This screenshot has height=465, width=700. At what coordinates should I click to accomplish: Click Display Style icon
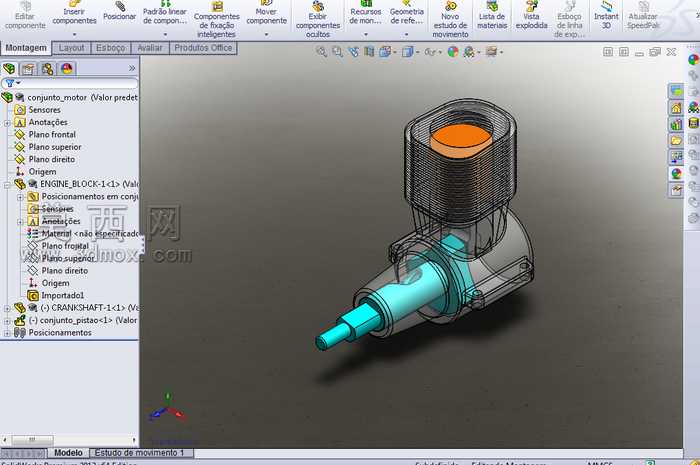coord(407,52)
